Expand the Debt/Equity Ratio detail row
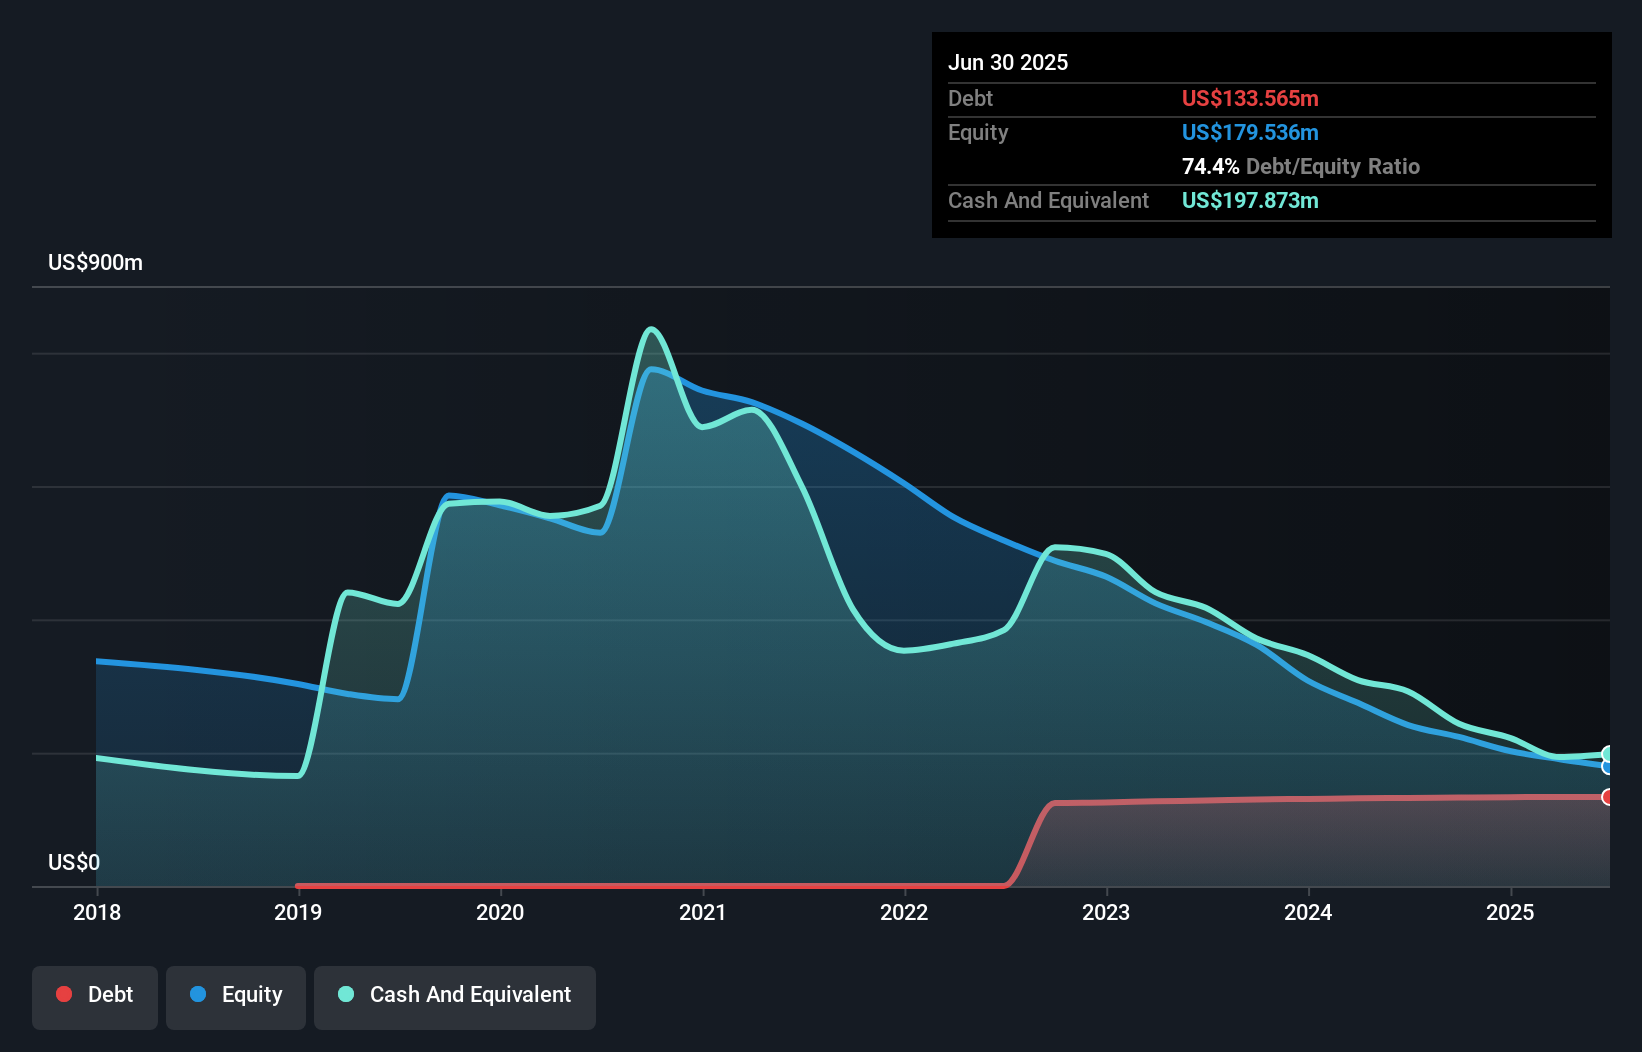Screen dimensions: 1642x1052 (1301, 166)
